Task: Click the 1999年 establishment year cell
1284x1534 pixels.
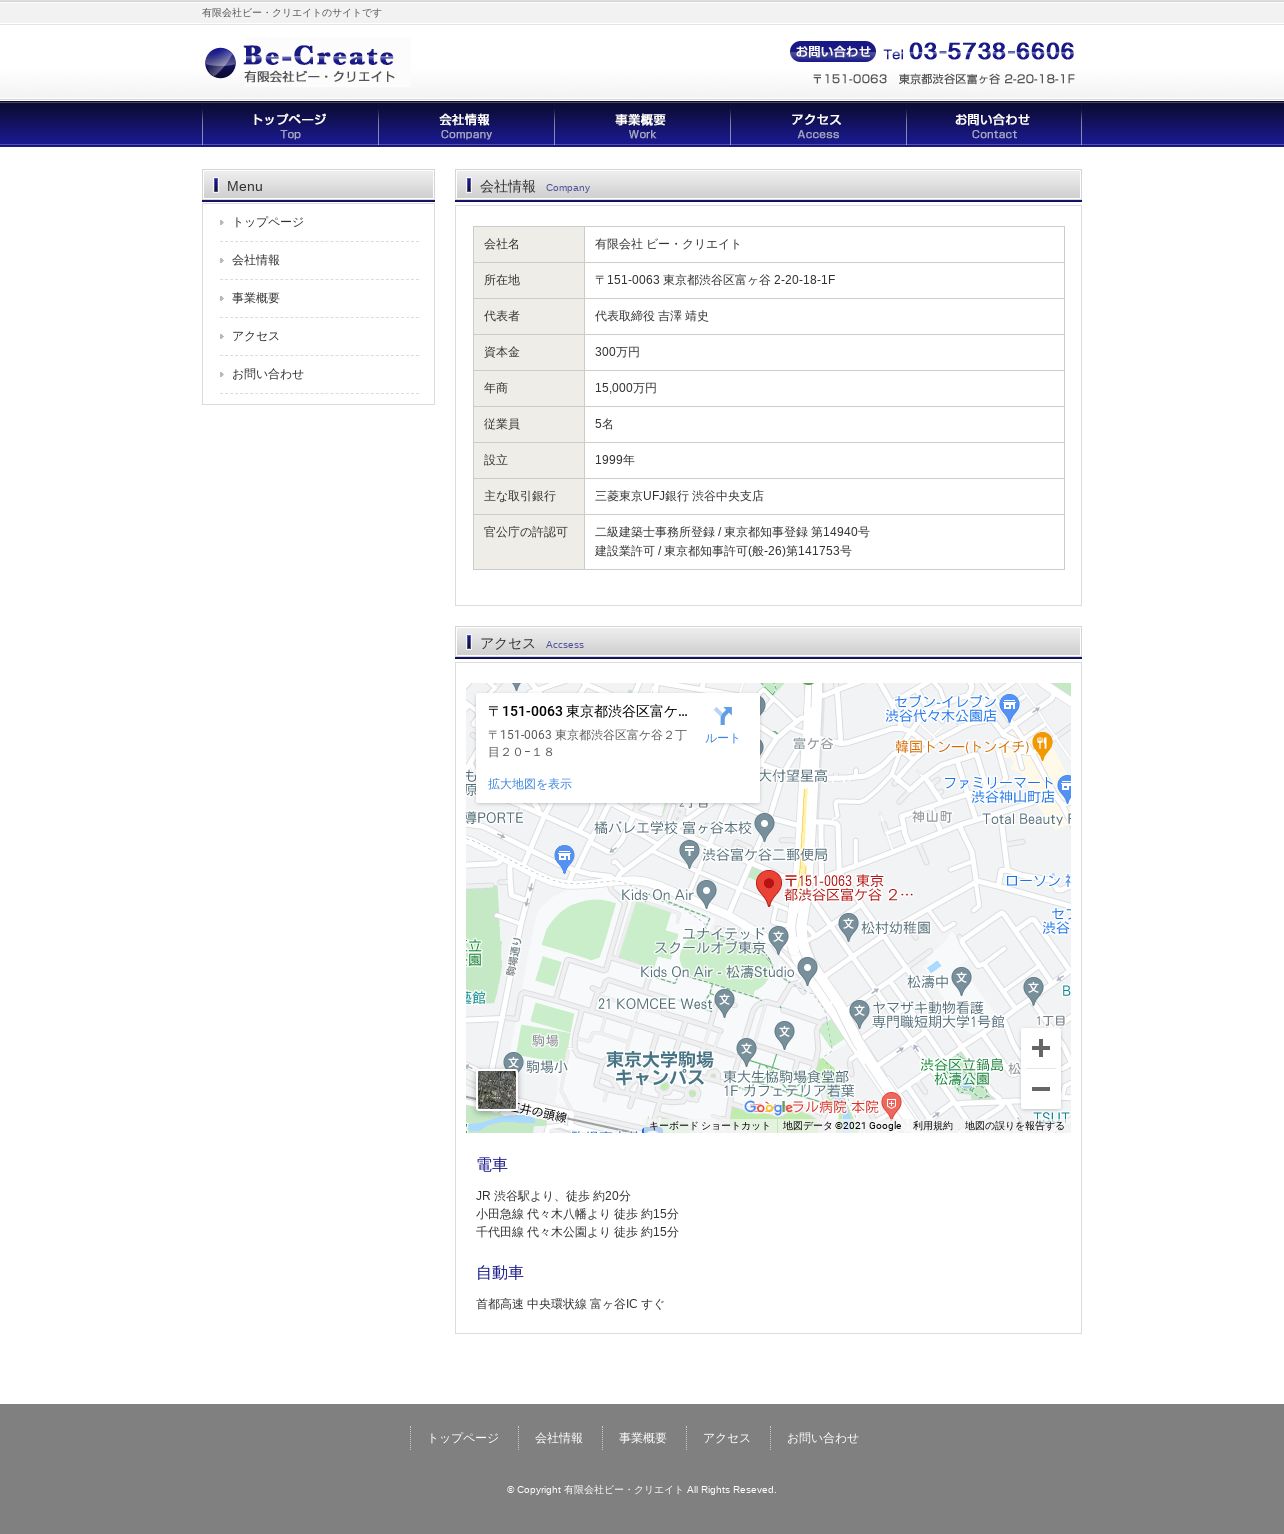Action: (824, 460)
